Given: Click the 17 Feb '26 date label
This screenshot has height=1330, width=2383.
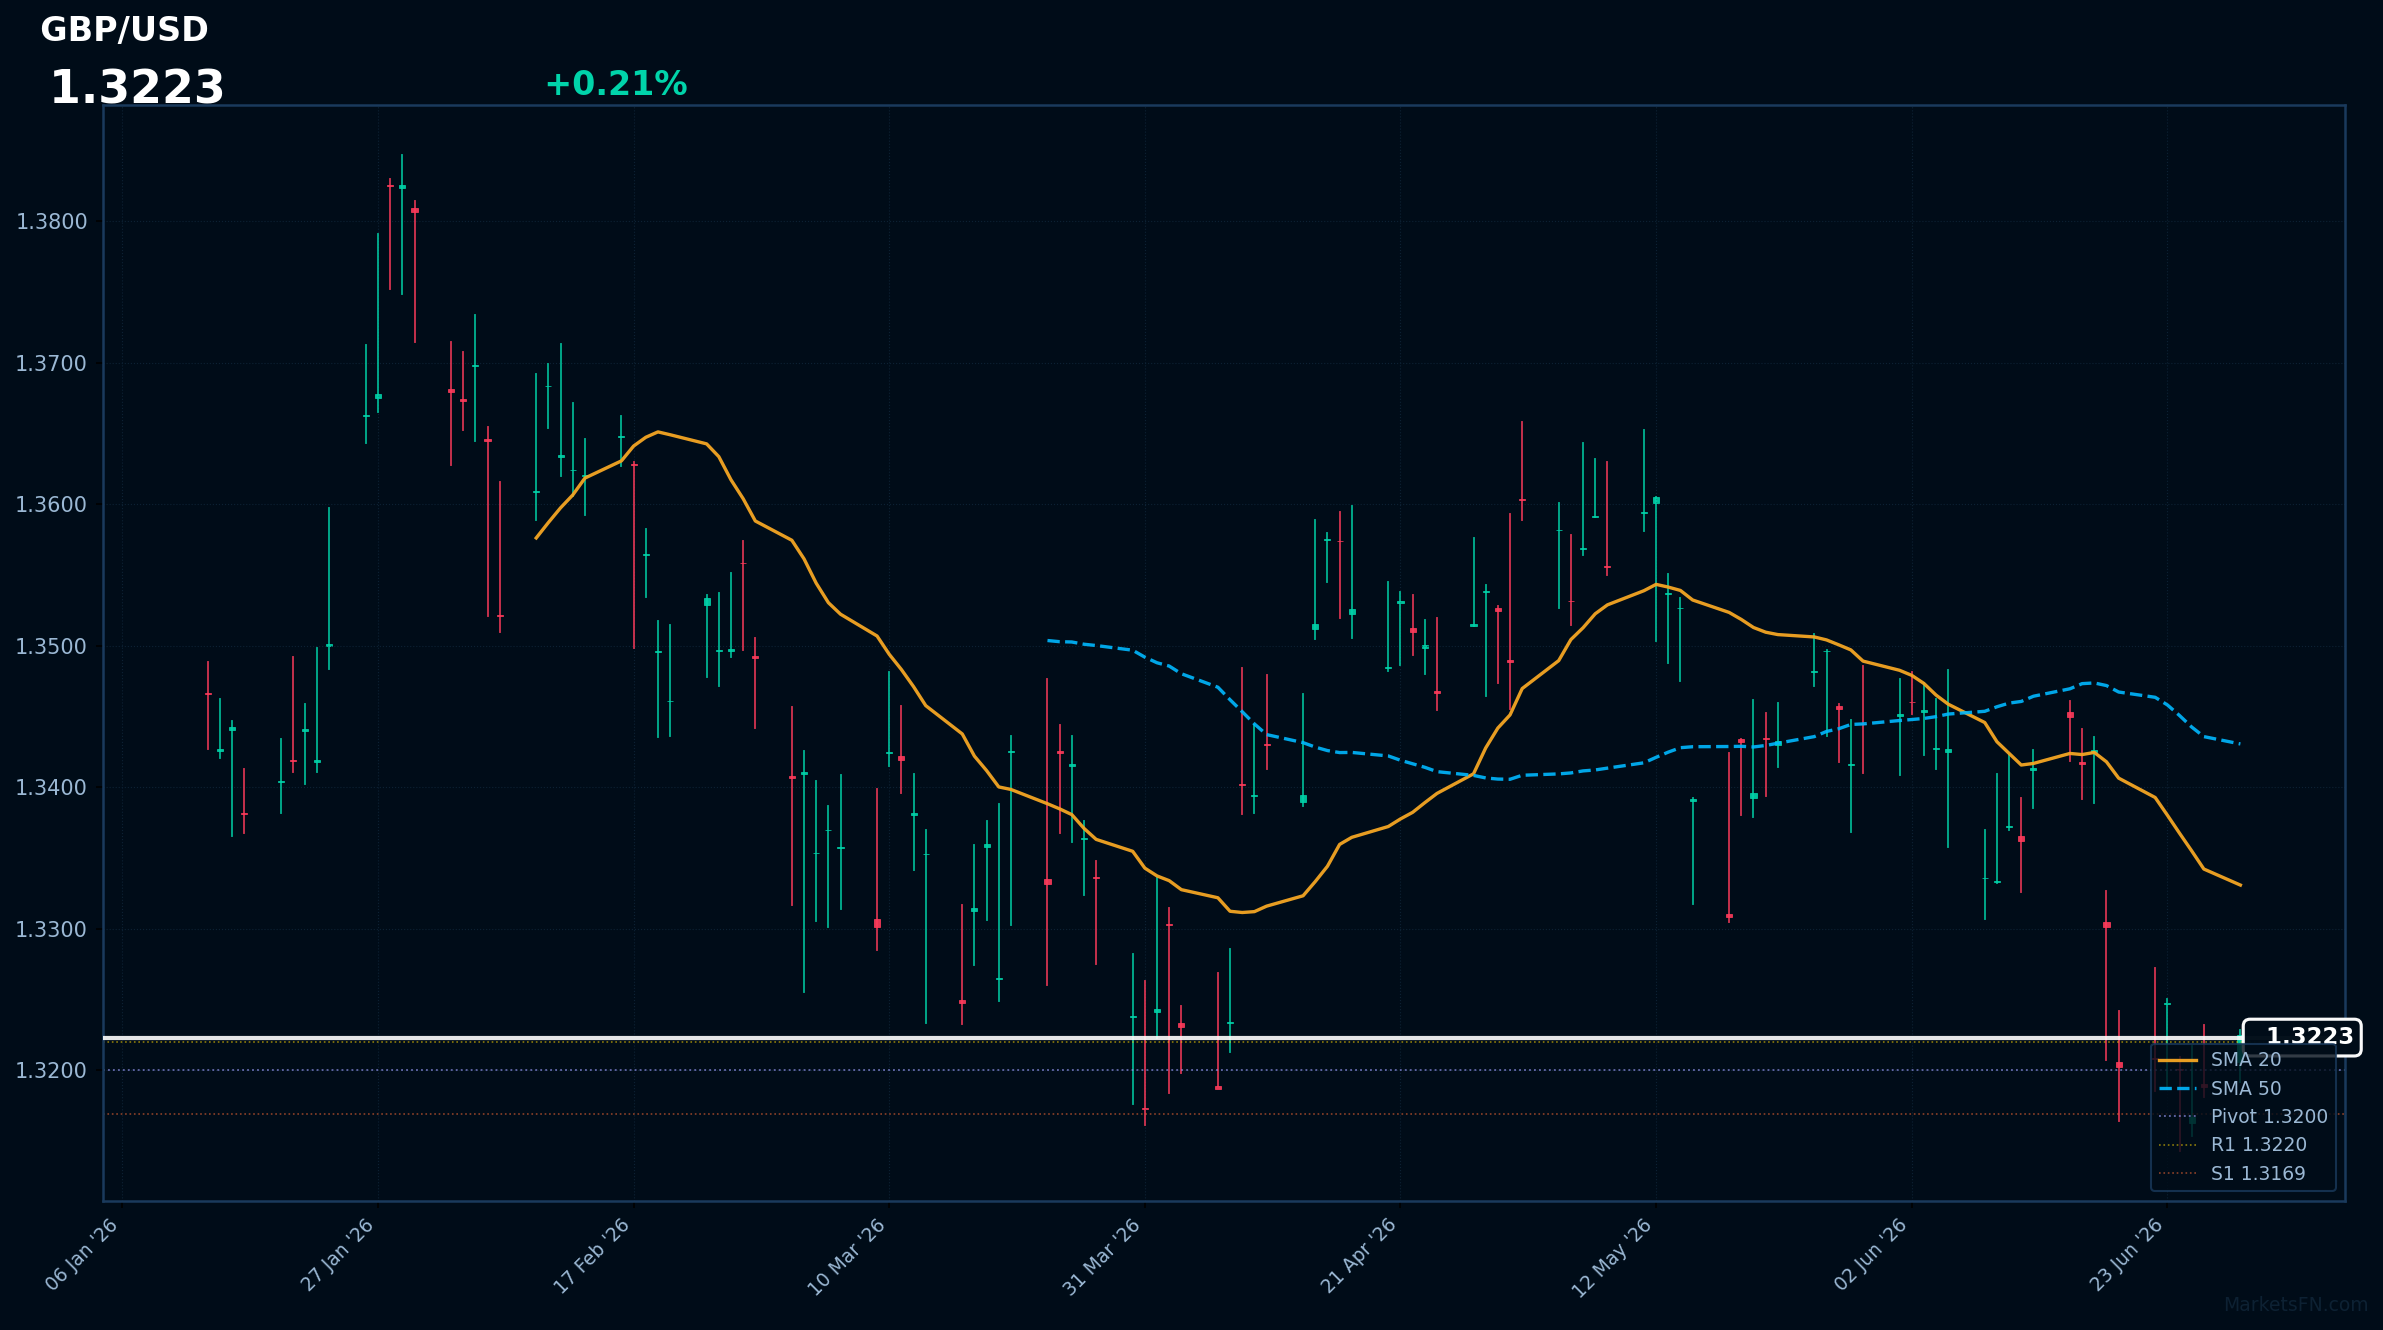Looking at the screenshot, I should [x=593, y=1256].
